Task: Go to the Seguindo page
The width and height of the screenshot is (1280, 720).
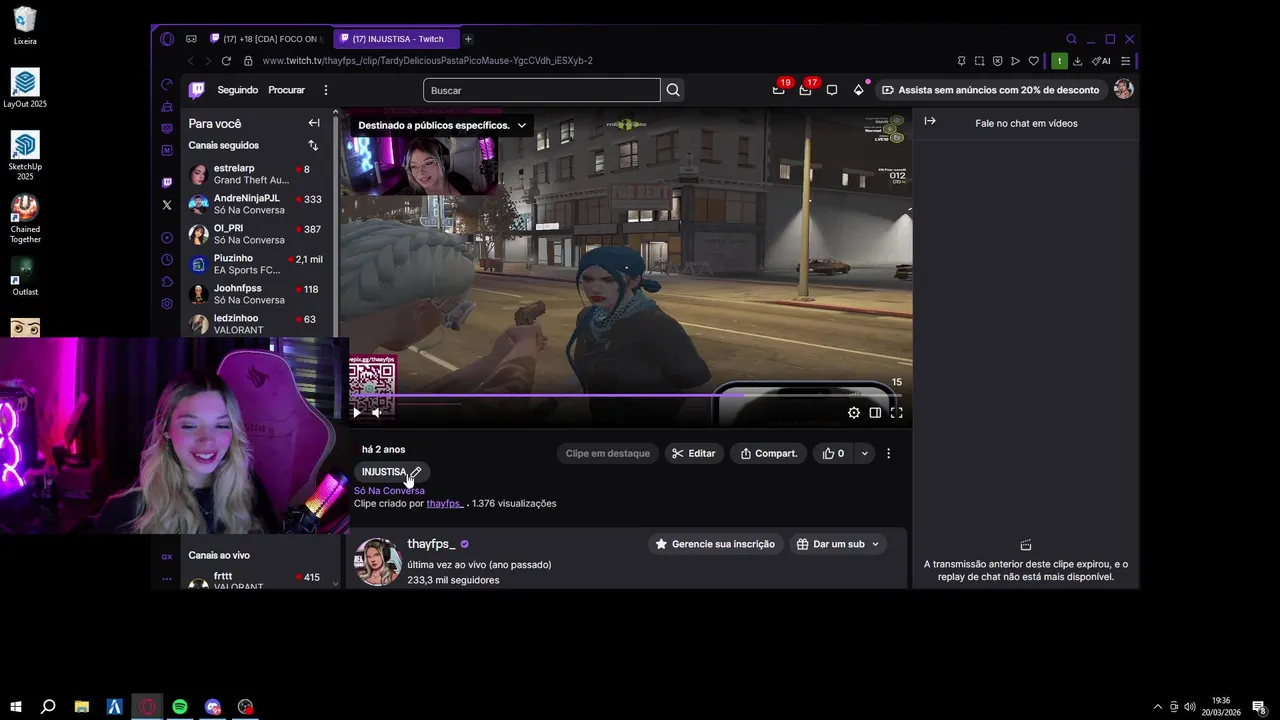Action: [237, 90]
